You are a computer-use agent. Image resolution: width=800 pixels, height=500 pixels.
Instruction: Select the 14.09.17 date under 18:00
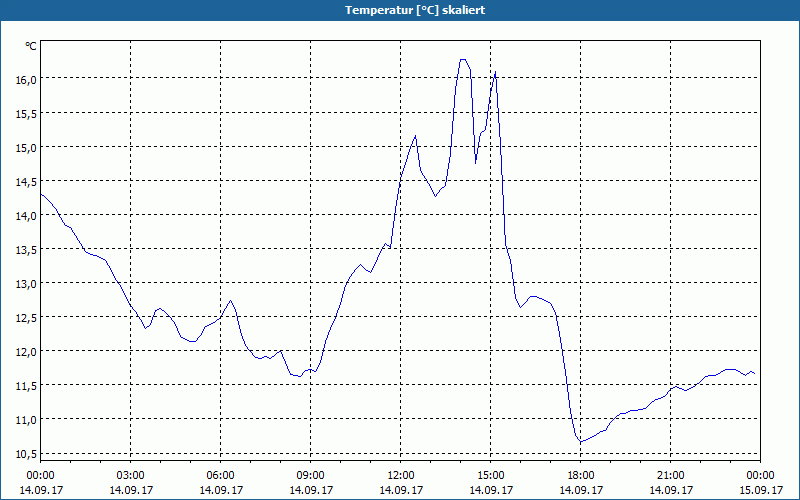coord(581,490)
